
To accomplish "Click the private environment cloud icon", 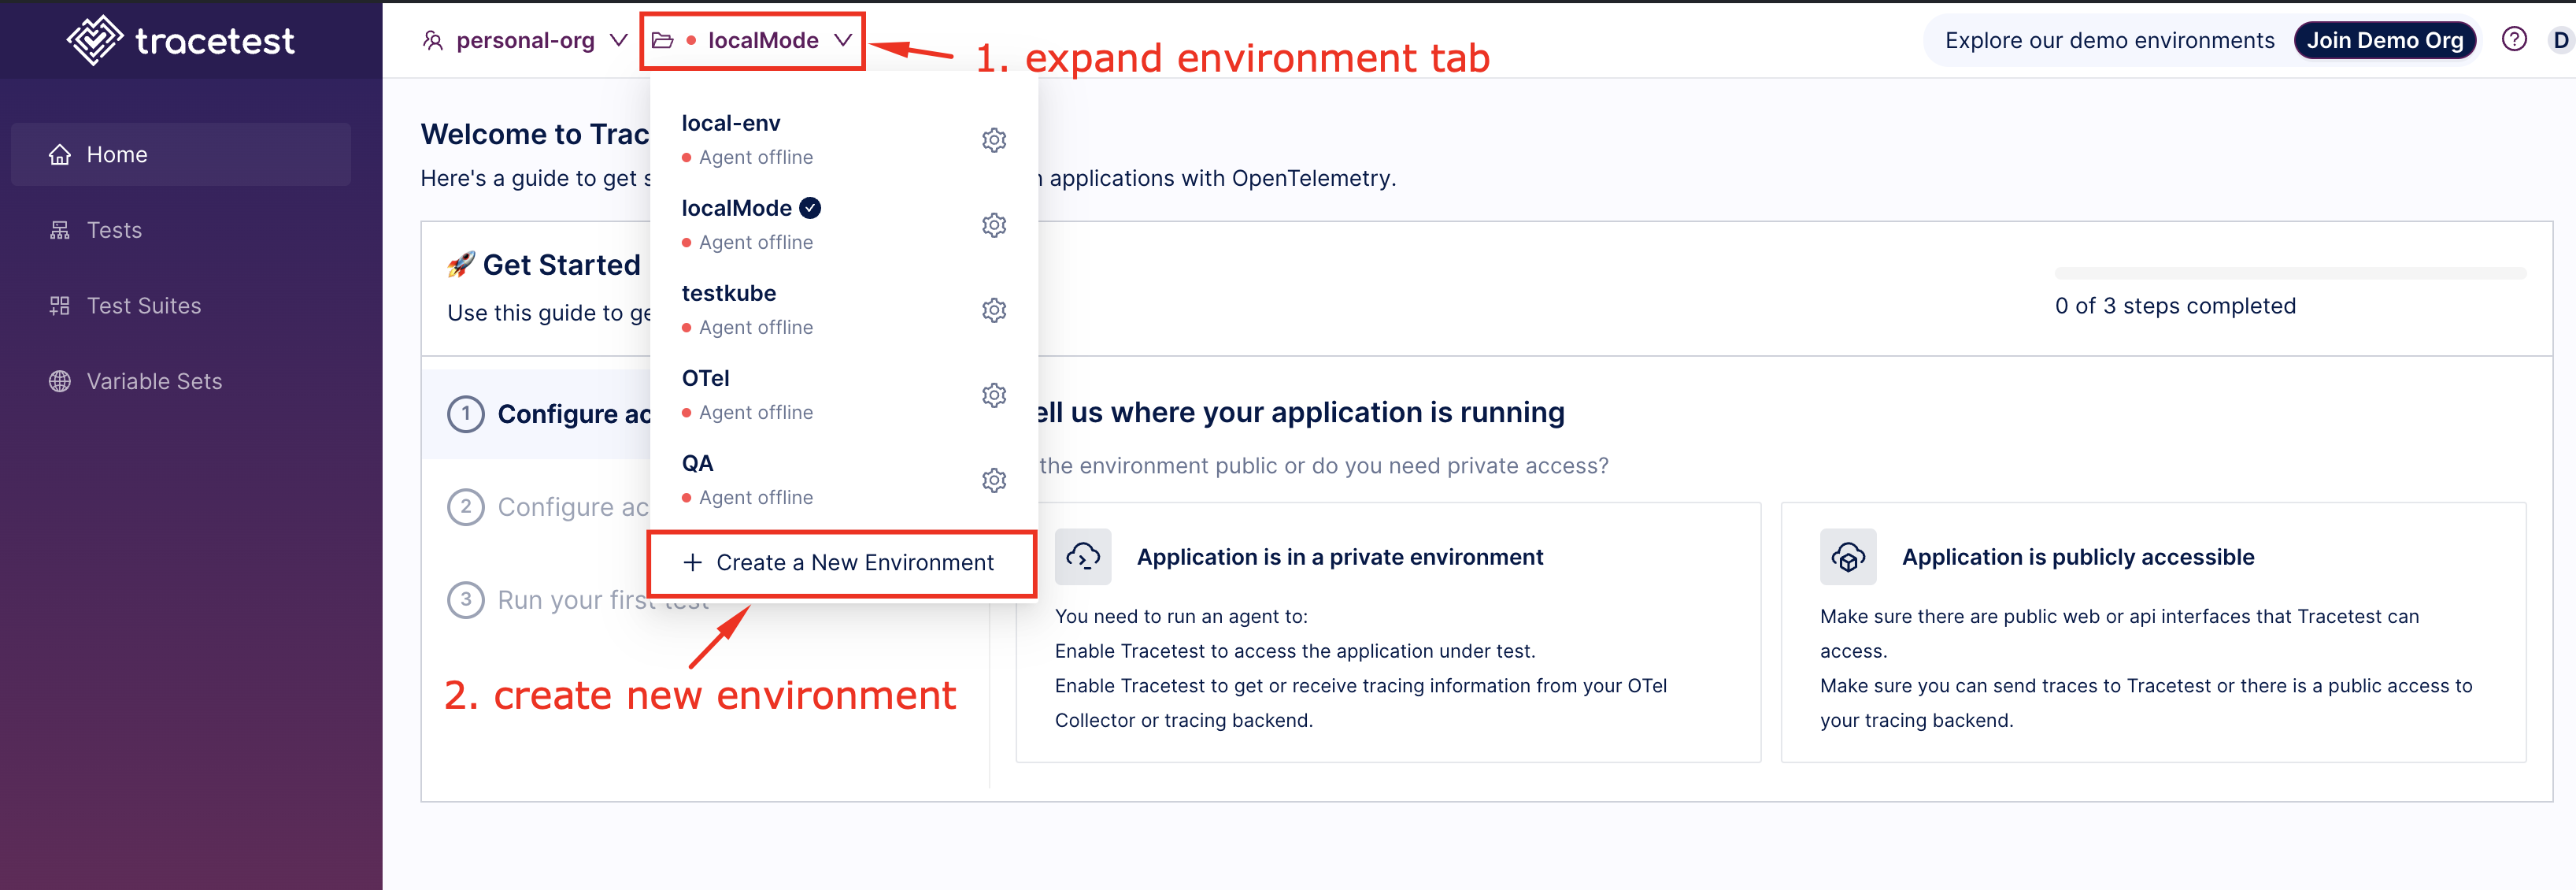I will click(1084, 557).
